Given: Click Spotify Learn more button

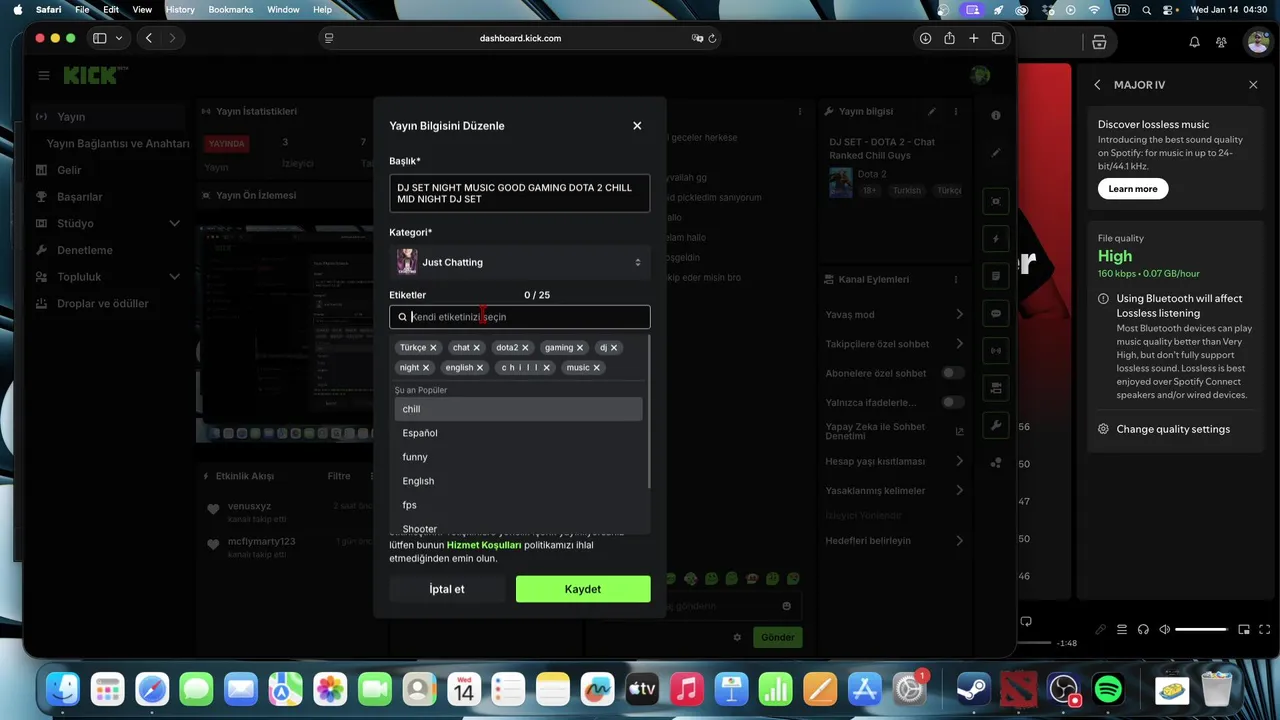Looking at the screenshot, I should 1133,189.
